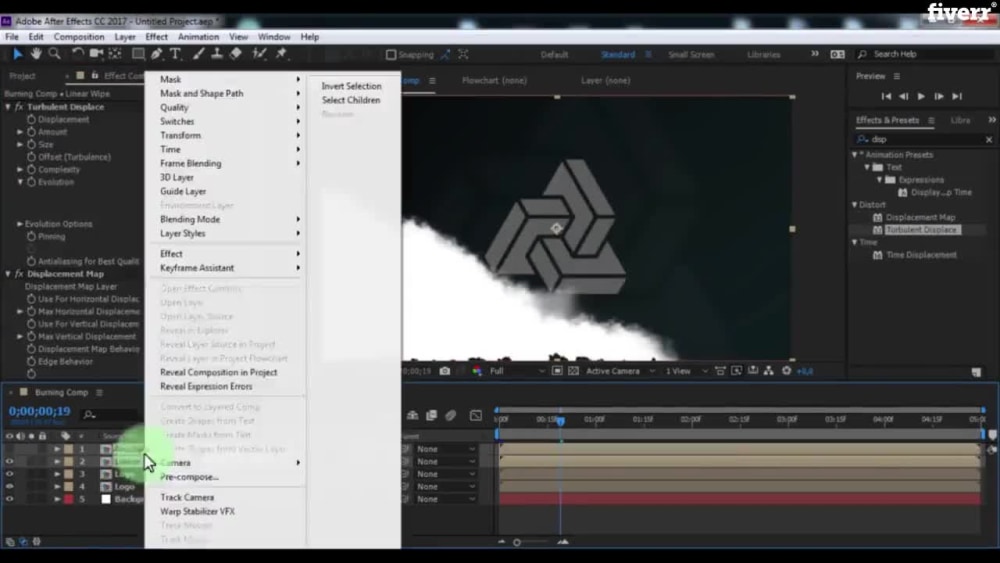Open the Animation menu
1000x563 pixels.
coord(198,37)
